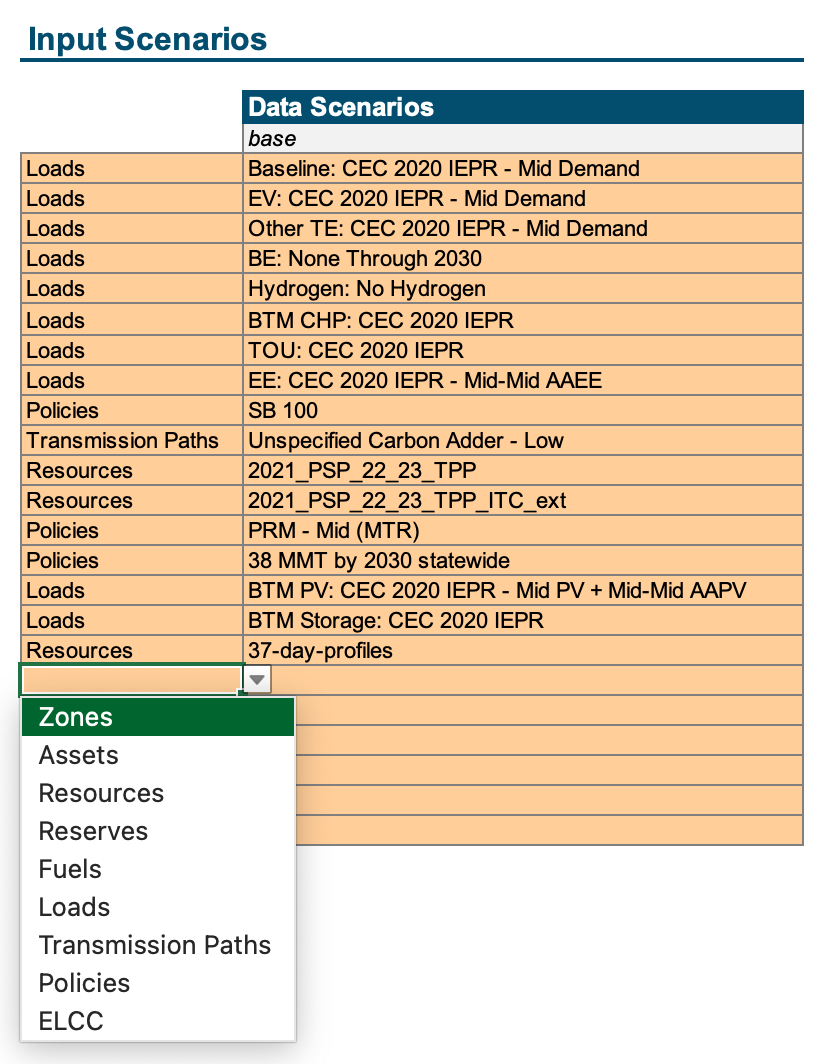Click the 'SB 100' policy cell
820x1064 pixels.
tap(522, 410)
